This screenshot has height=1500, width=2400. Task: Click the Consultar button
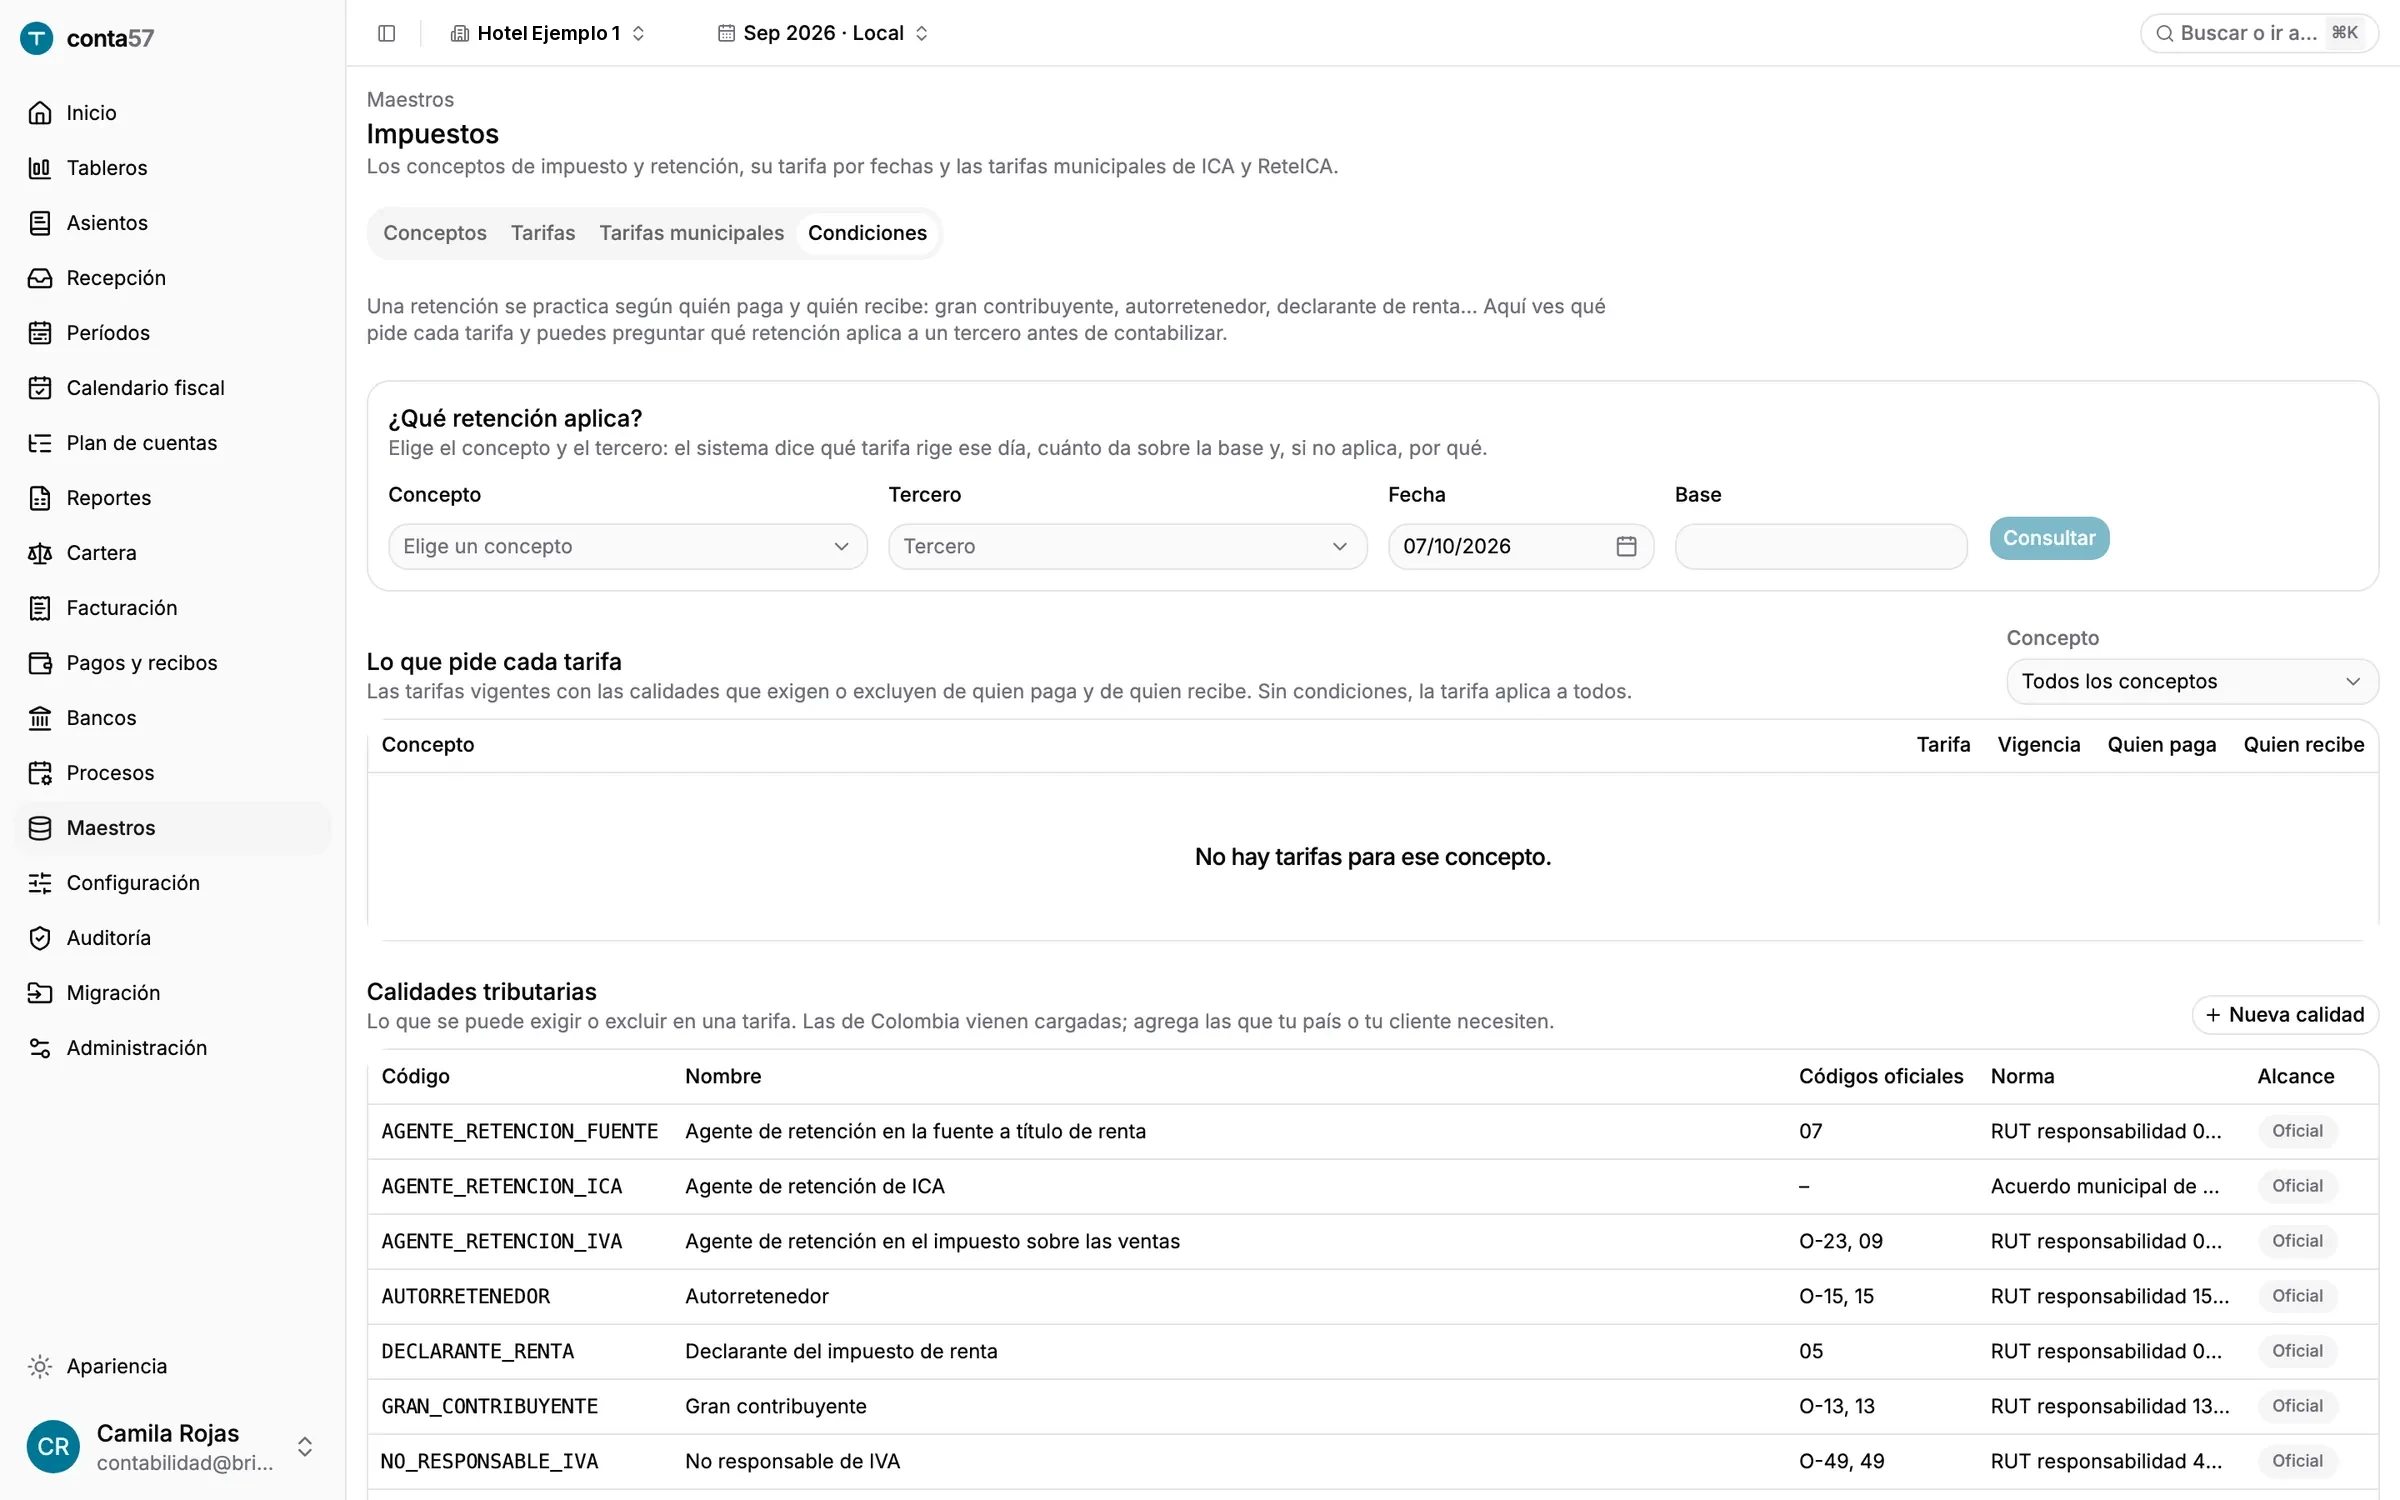click(2049, 538)
